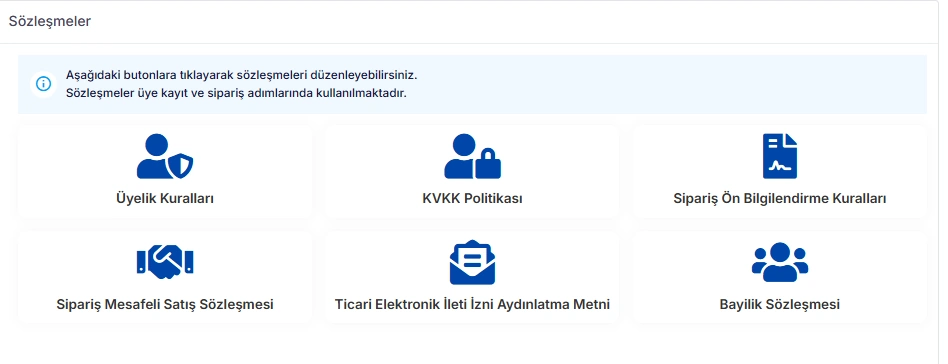The width and height of the screenshot is (948, 364).
Task: Click the Sözleşmeler panel heading
Action: click(x=50, y=22)
